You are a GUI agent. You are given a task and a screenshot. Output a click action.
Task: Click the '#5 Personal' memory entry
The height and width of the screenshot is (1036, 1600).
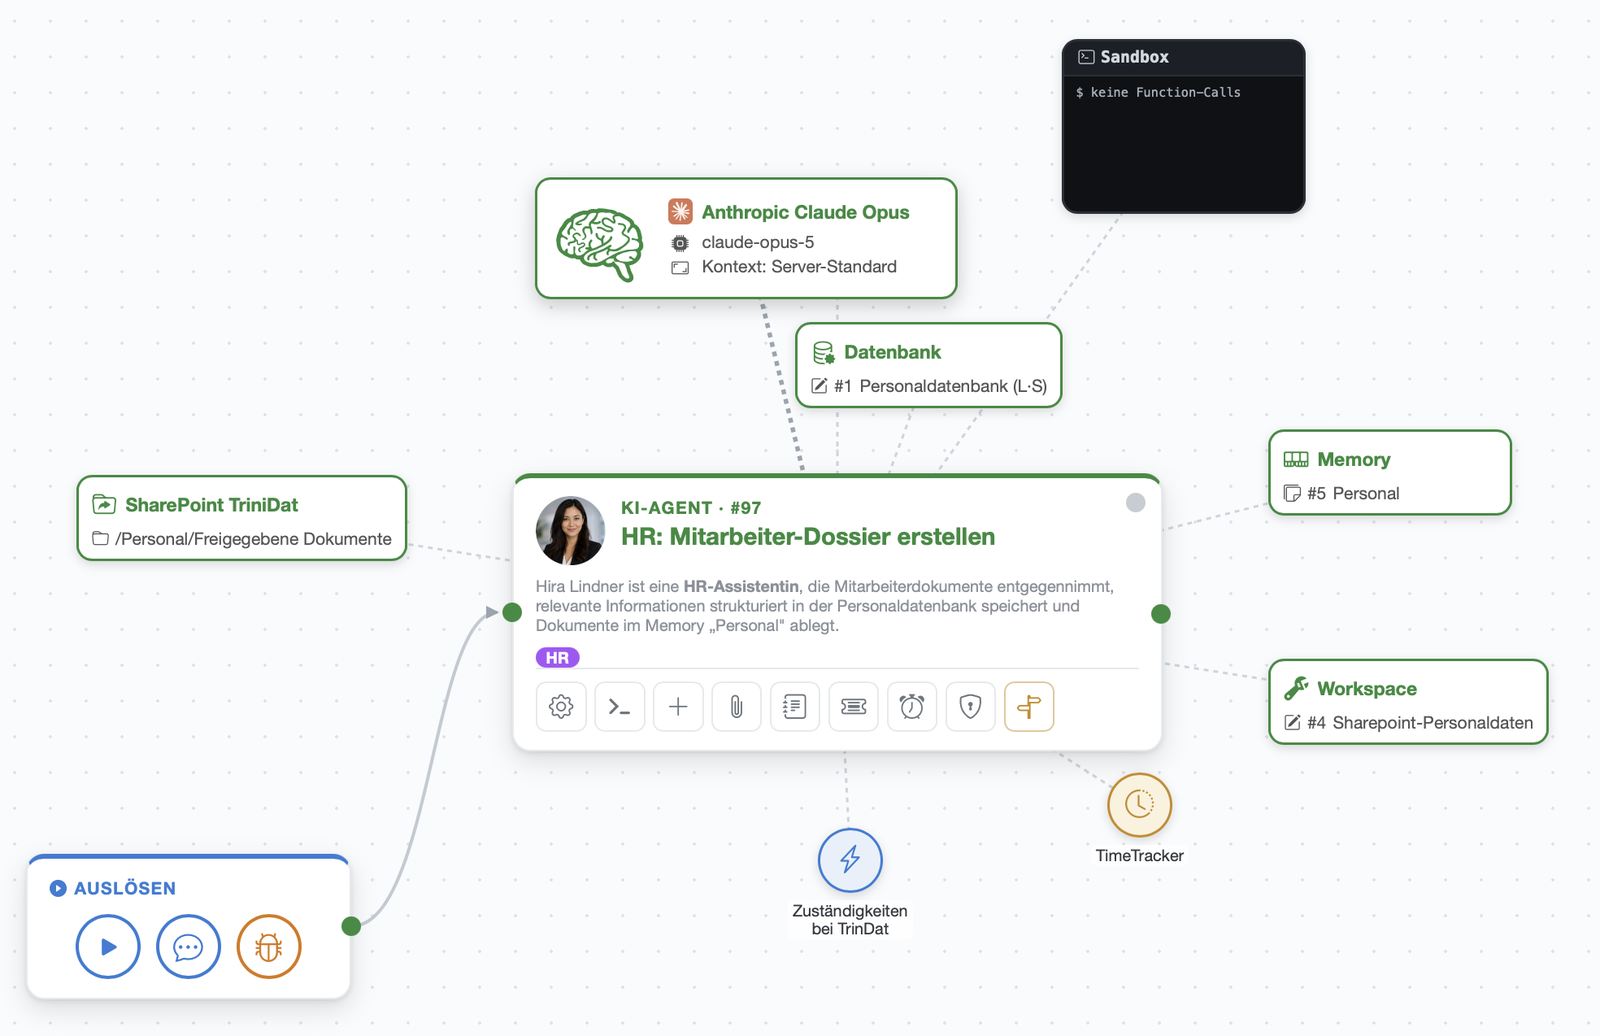pyautogui.click(x=1353, y=493)
